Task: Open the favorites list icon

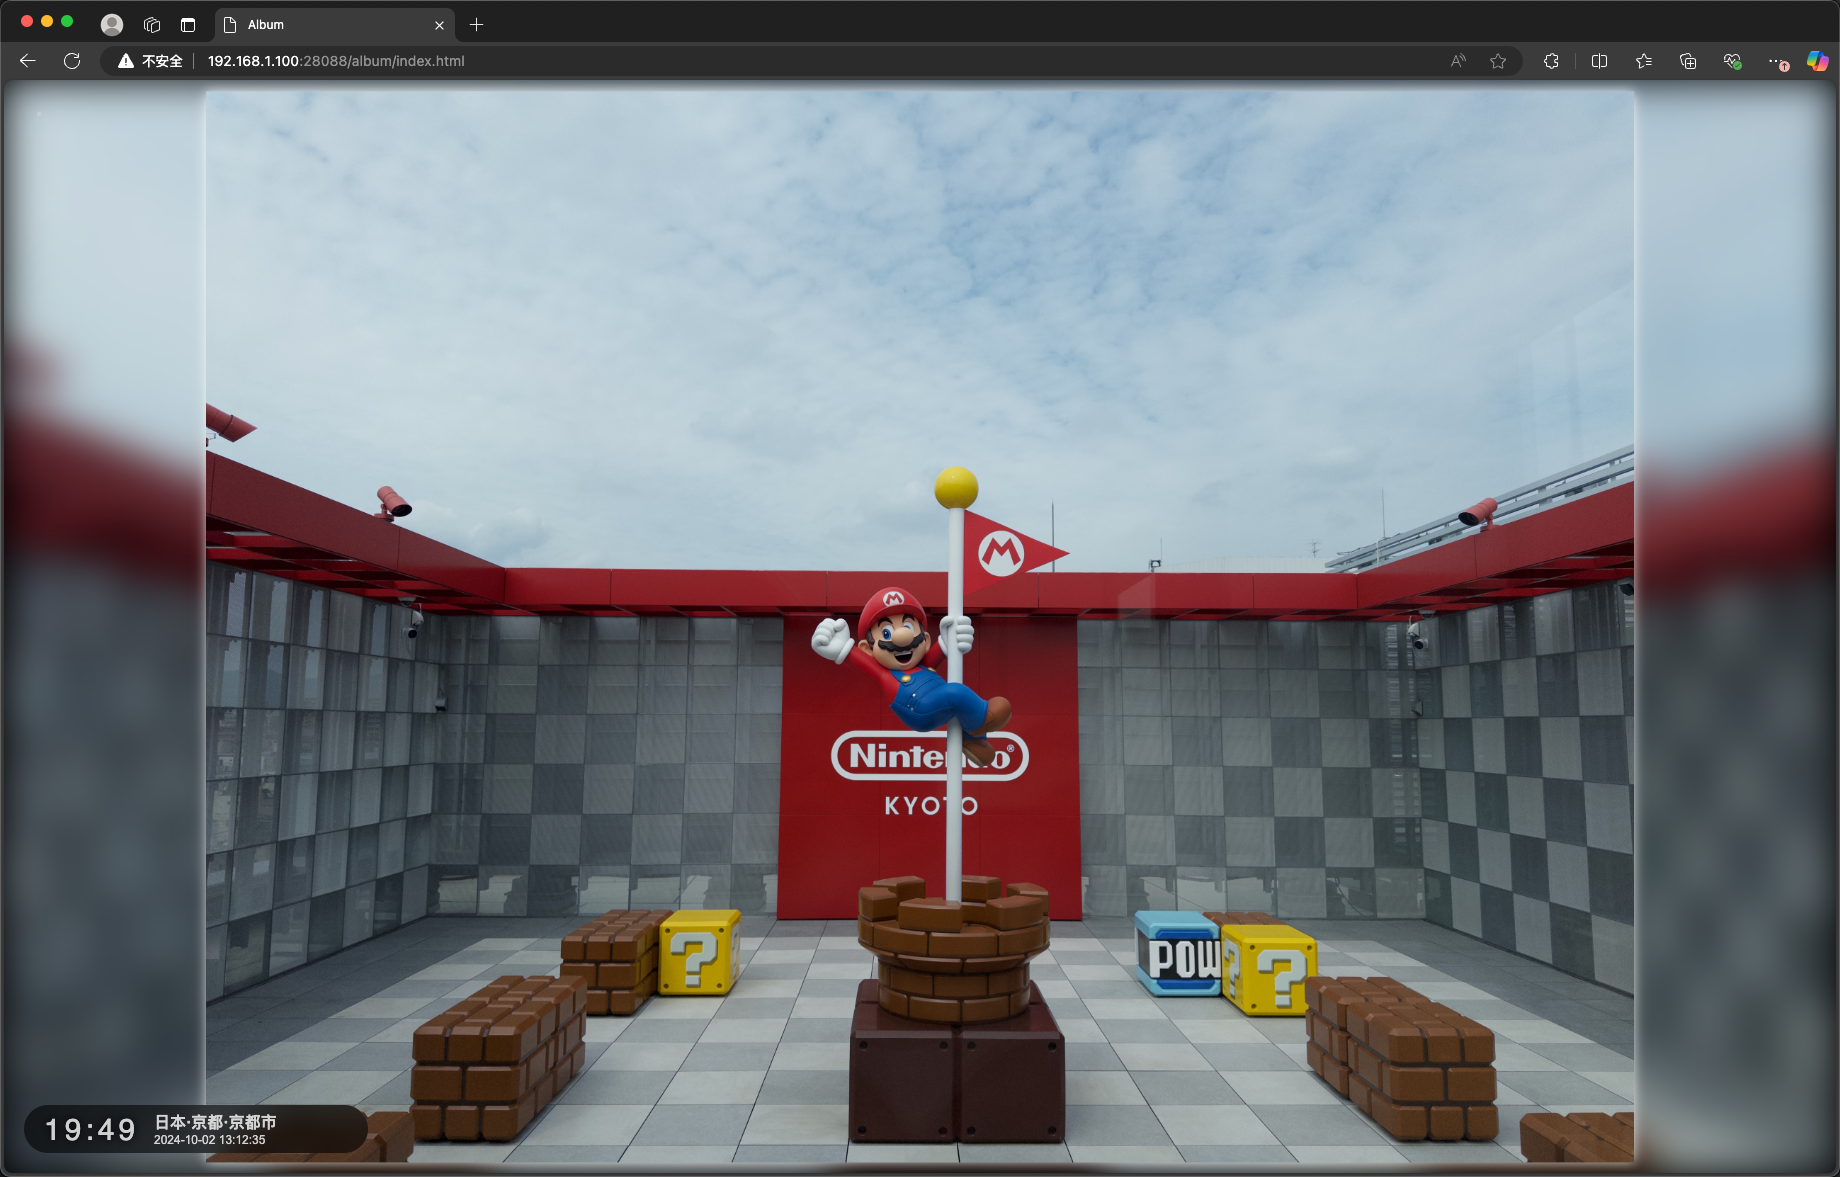Action: [1644, 61]
